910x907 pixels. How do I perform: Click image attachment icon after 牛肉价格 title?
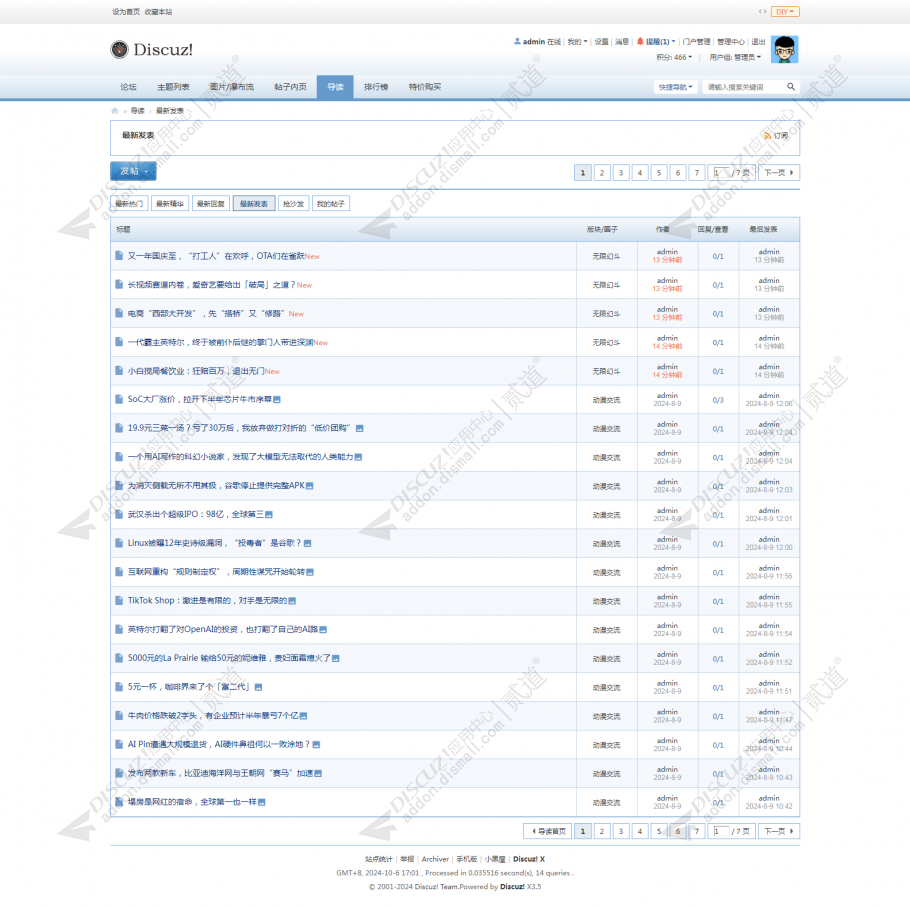[x=304, y=716]
